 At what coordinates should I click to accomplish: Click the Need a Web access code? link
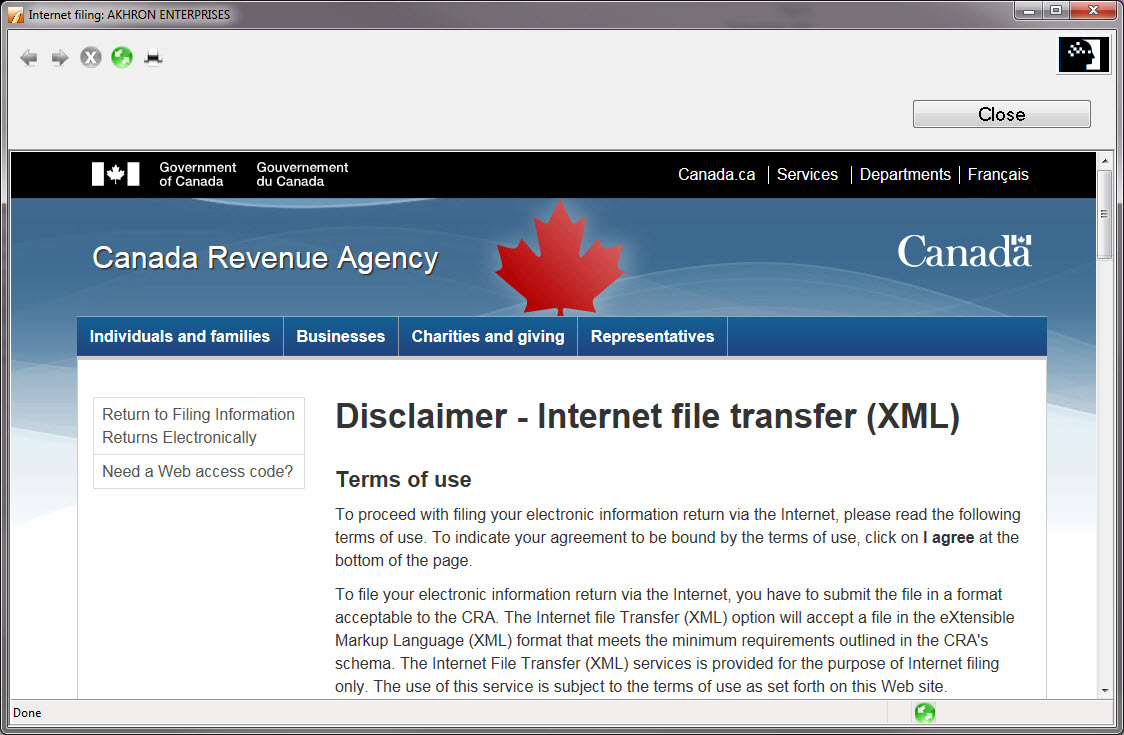199,471
